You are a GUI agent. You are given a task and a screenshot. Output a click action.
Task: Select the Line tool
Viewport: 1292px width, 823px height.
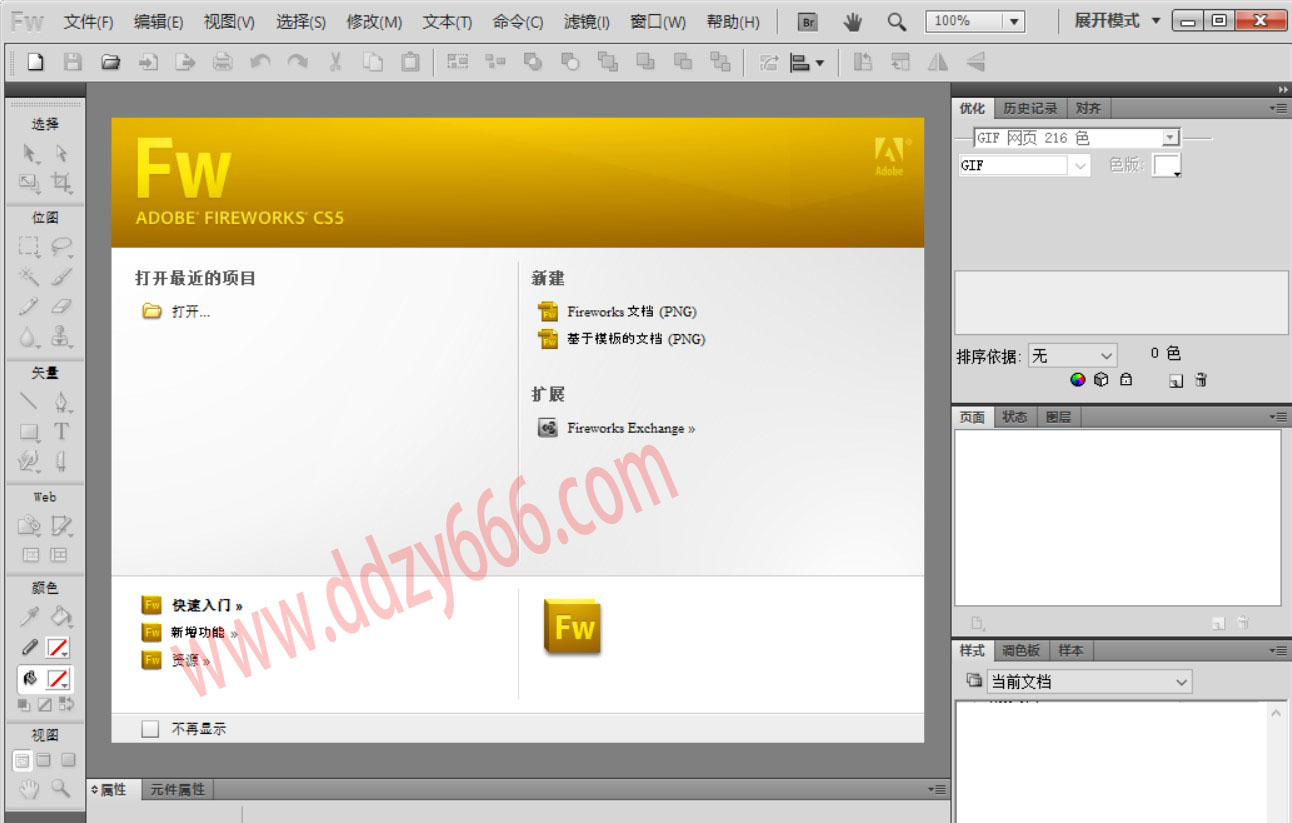click(x=29, y=402)
